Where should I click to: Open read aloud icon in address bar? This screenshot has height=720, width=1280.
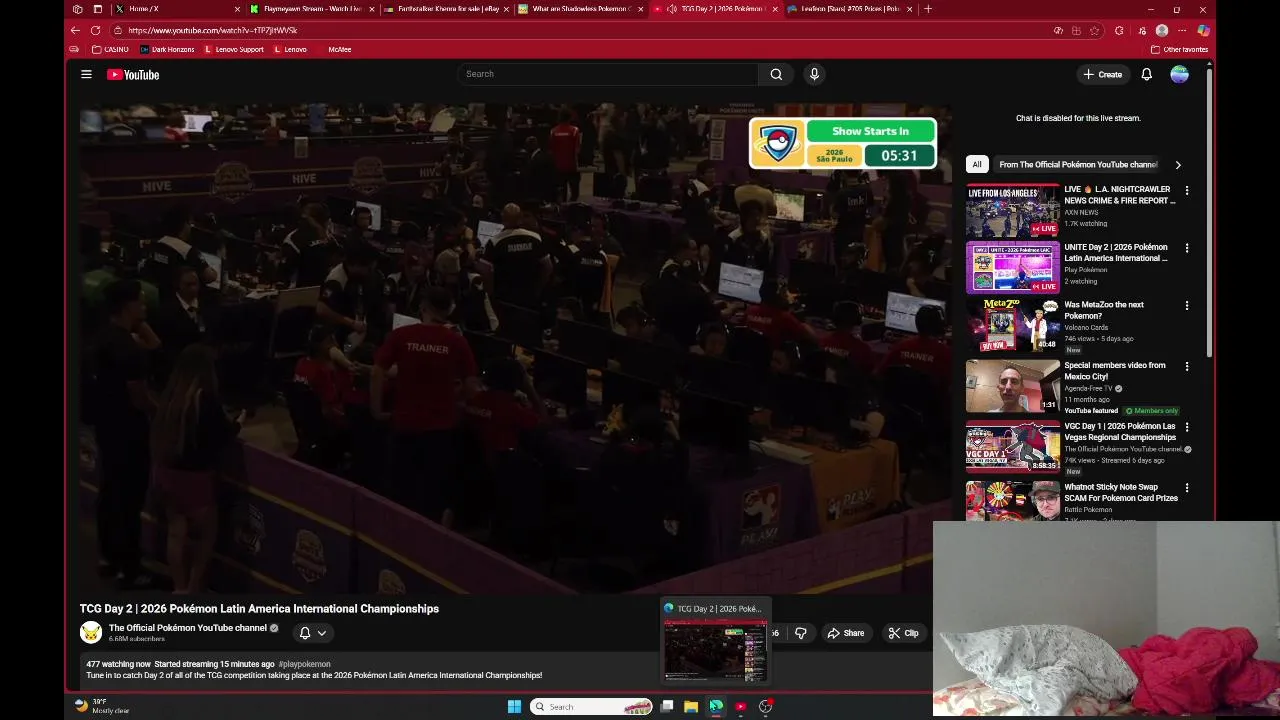click(1058, 30)
